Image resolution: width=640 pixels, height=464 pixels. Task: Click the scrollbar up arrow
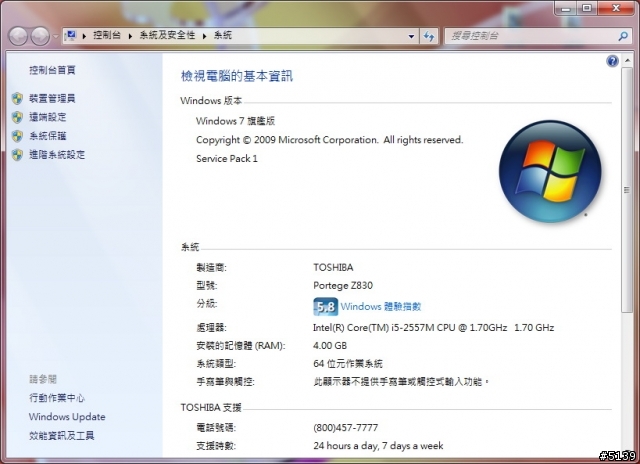(x=627, y=61)
